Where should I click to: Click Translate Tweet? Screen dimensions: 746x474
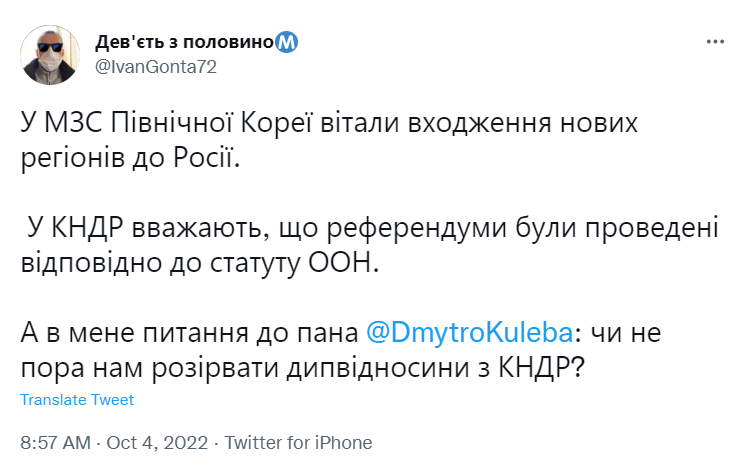tap(77, 400)
